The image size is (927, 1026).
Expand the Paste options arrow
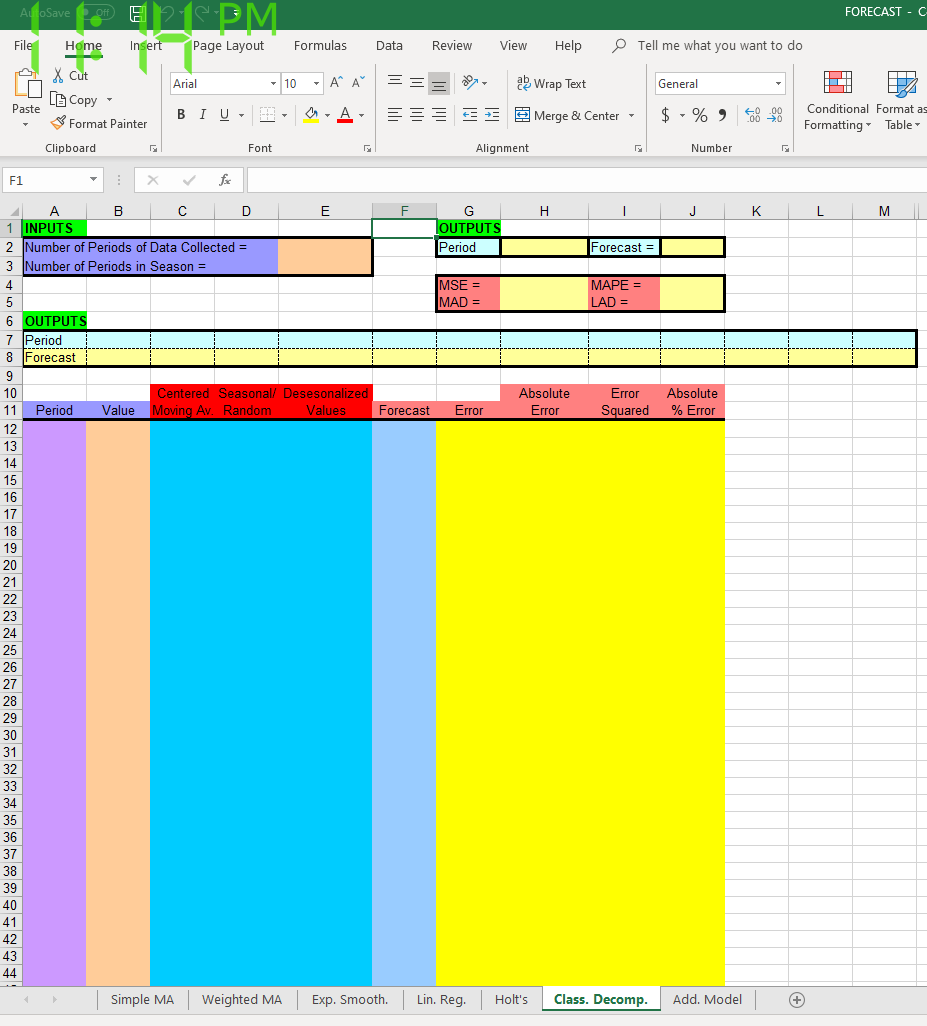(26, 124)
